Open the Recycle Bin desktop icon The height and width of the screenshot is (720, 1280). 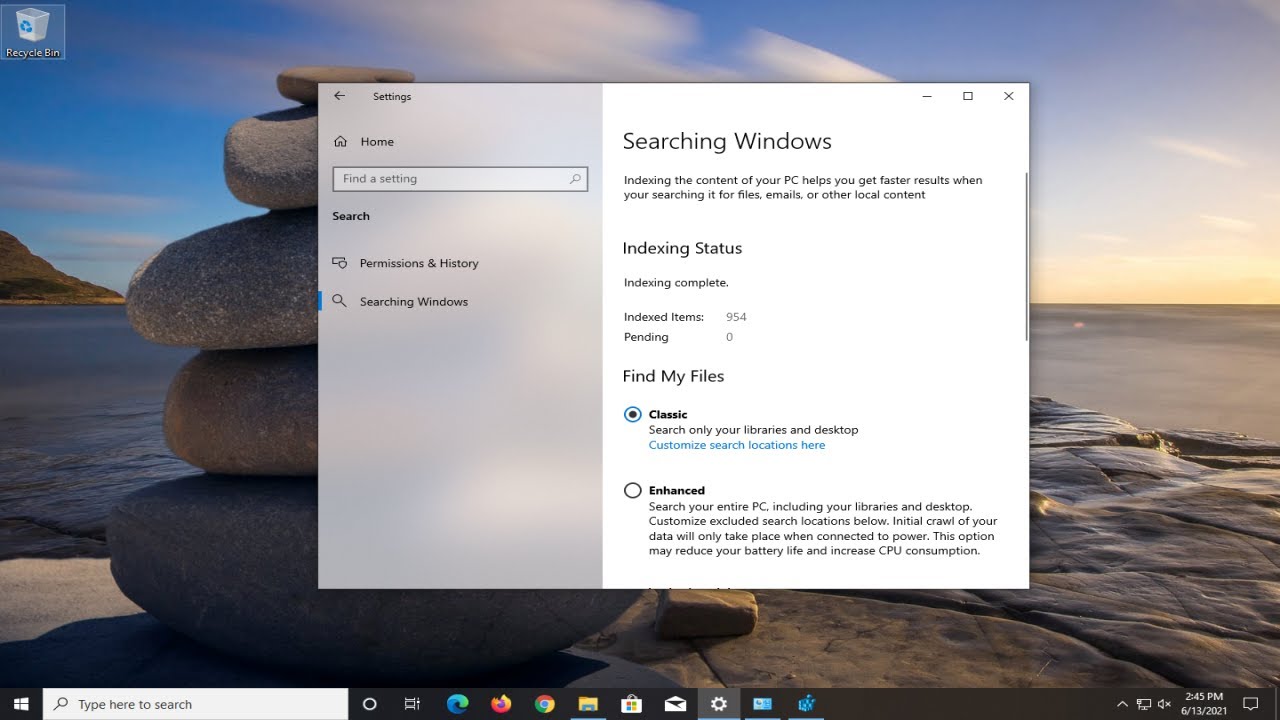click(33, 32)
